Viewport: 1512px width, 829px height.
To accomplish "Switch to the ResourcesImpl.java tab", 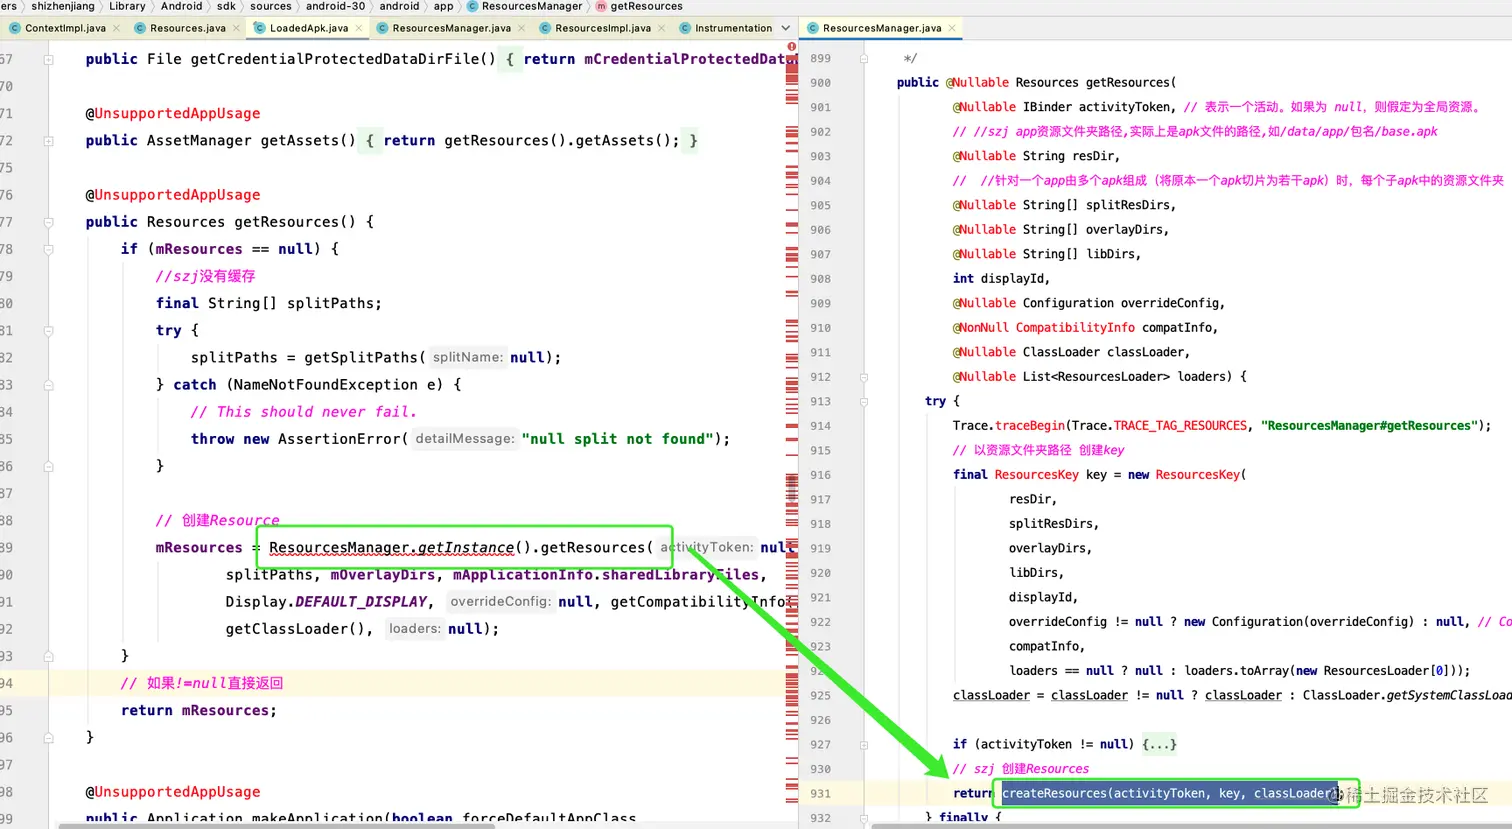I will 603,28.
